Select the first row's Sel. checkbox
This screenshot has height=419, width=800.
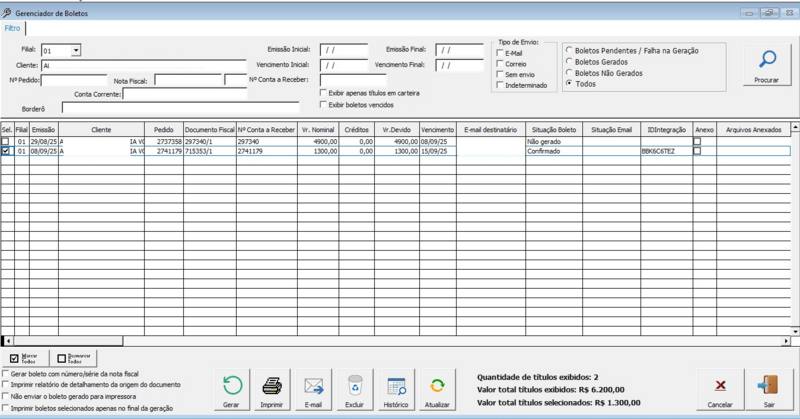point(7,142)
